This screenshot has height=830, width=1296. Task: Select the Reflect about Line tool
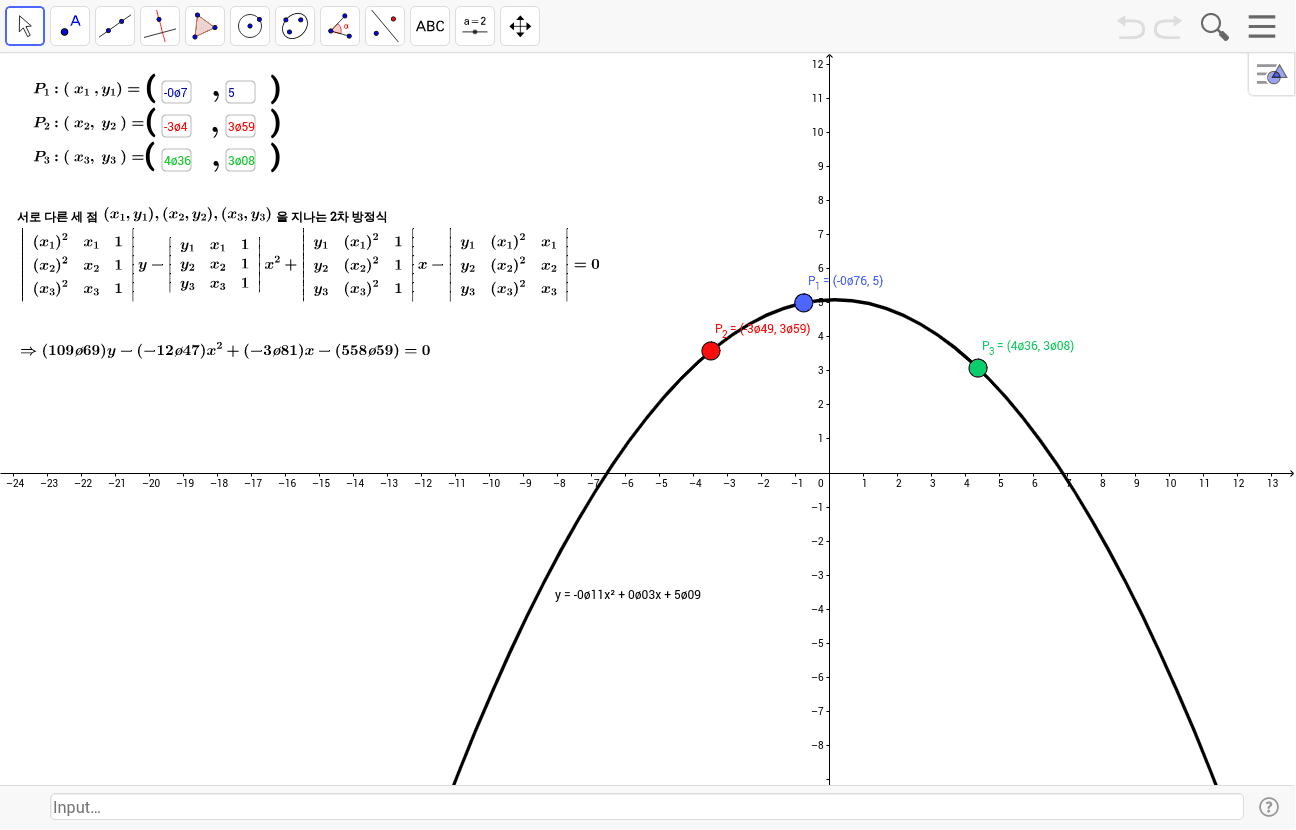(x=384, y=26)
